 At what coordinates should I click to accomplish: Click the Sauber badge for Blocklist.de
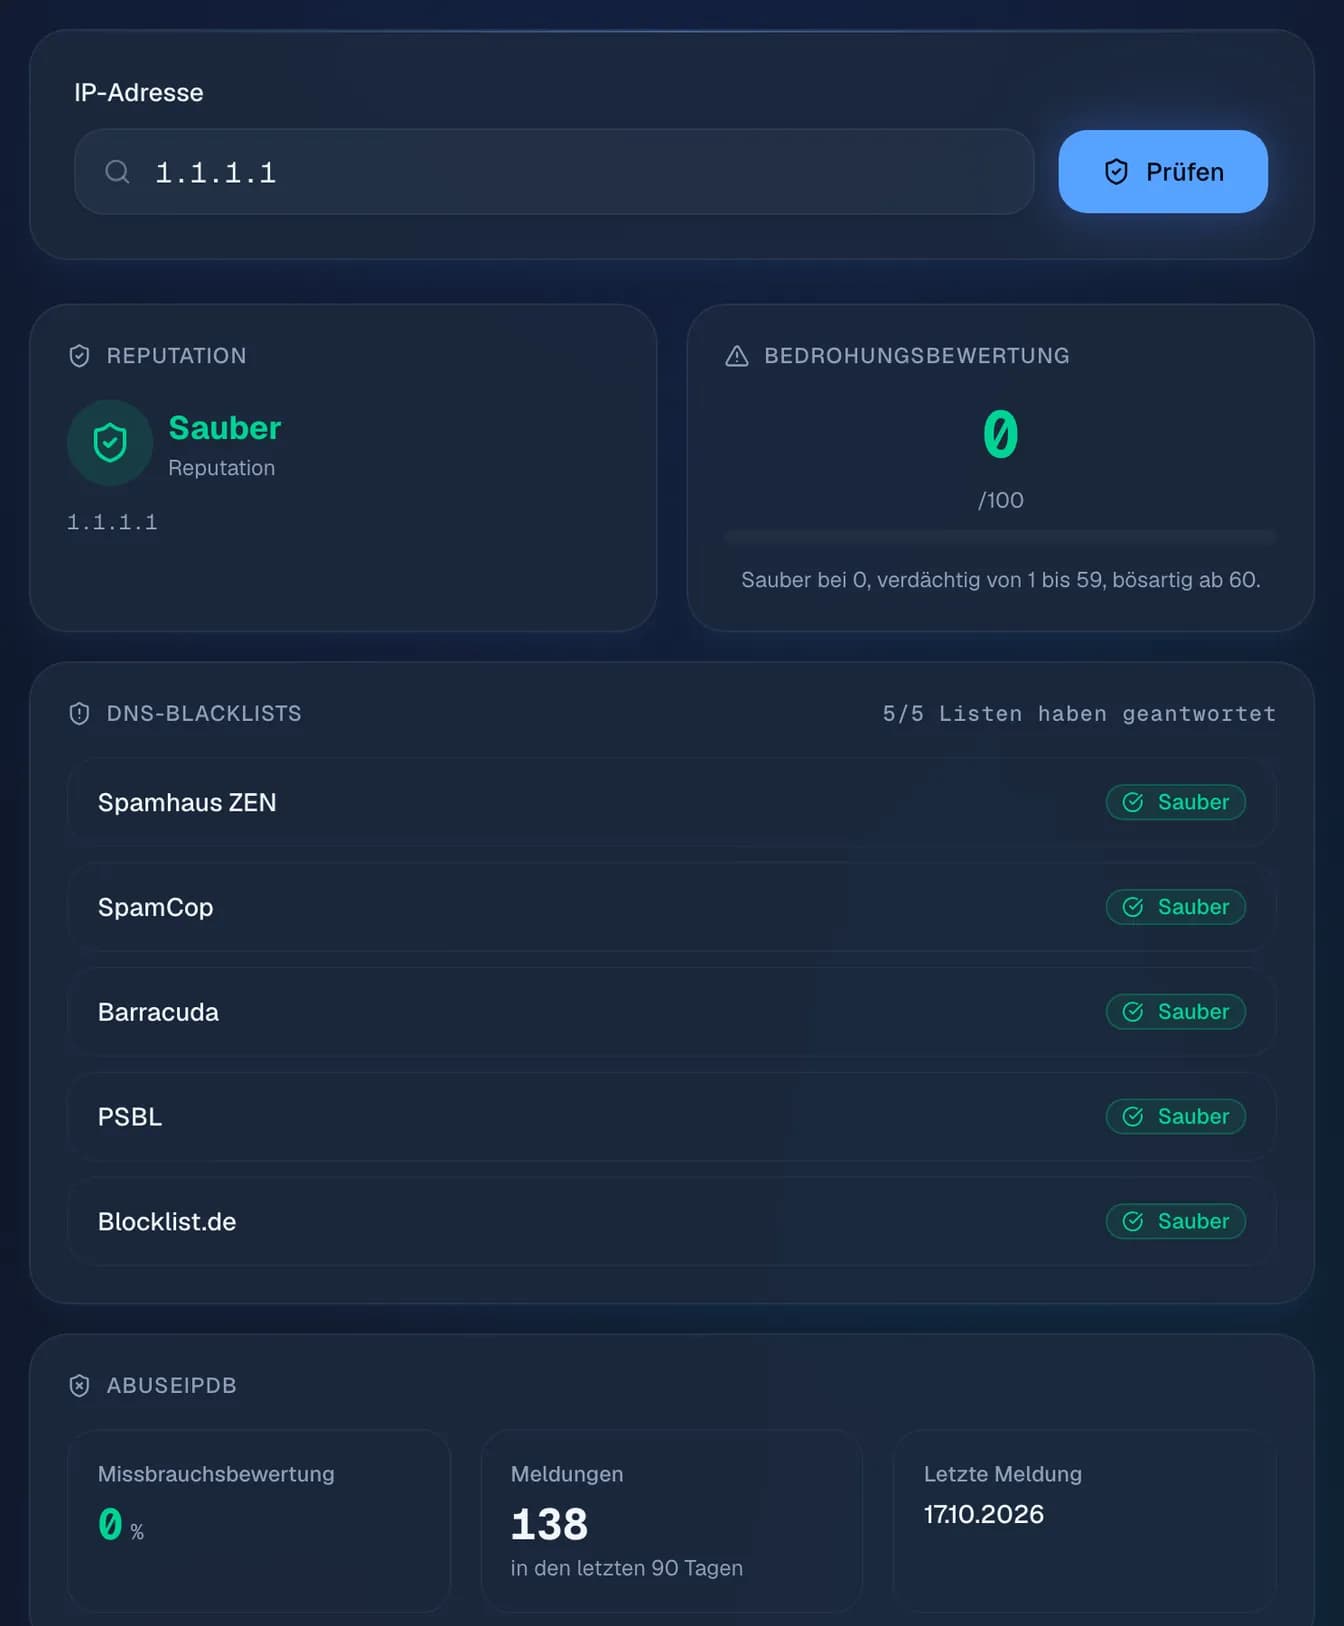coord(1176,1222)
